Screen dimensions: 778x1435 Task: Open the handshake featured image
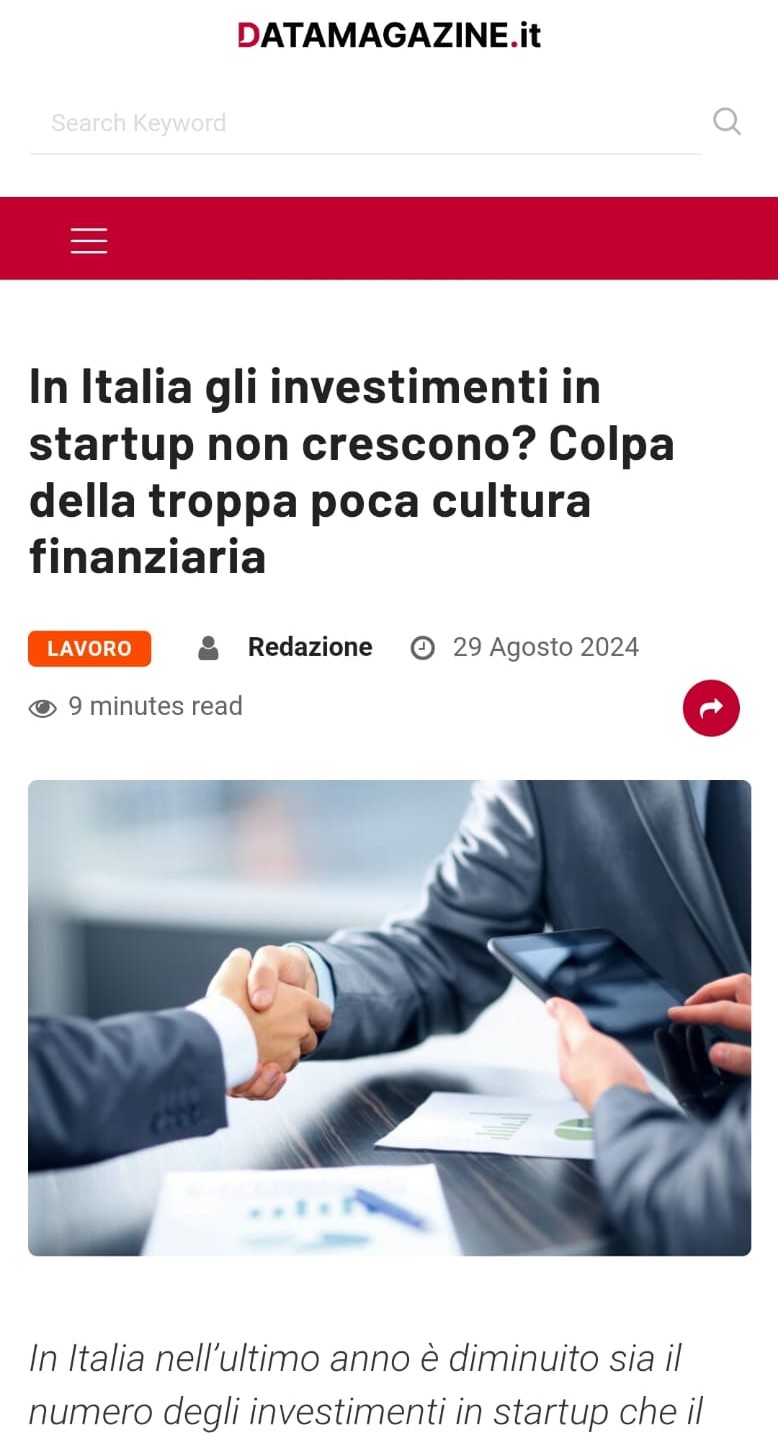[389, 1017]
